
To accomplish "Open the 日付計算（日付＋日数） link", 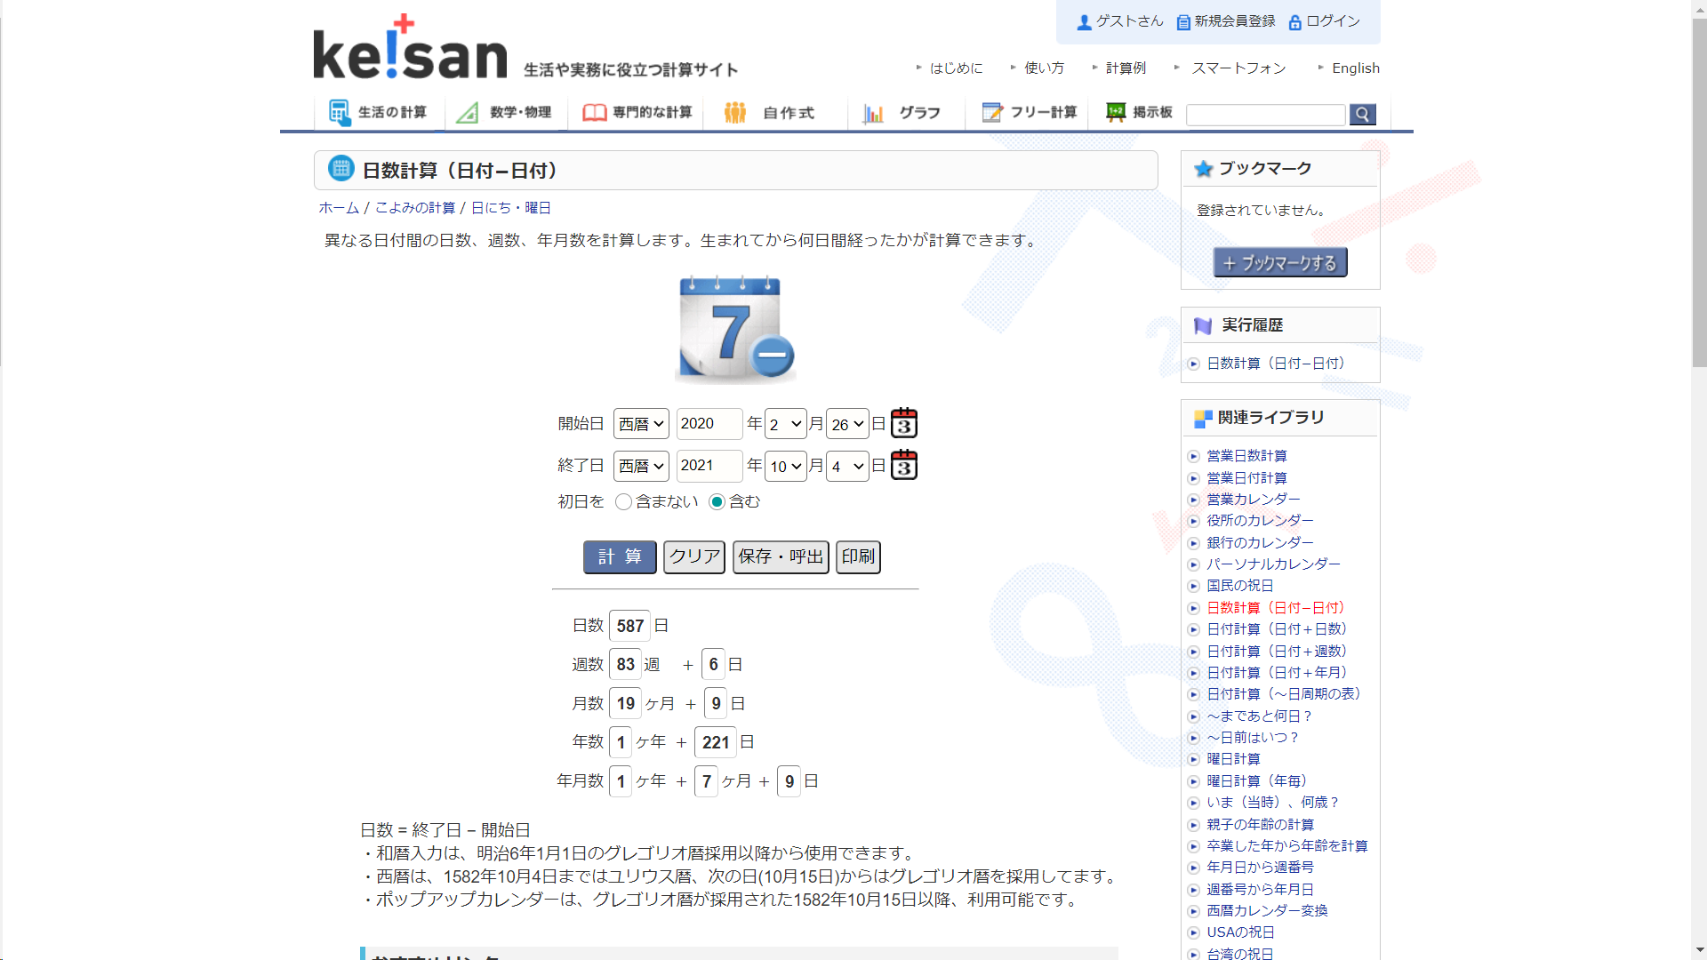I will (x=1276, y=629).
